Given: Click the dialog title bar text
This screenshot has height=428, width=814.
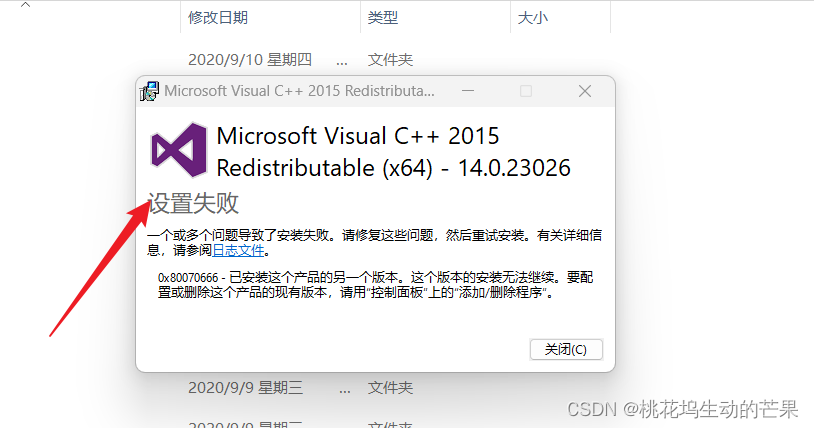Looking at the screenshot, I should click(300, 91).
